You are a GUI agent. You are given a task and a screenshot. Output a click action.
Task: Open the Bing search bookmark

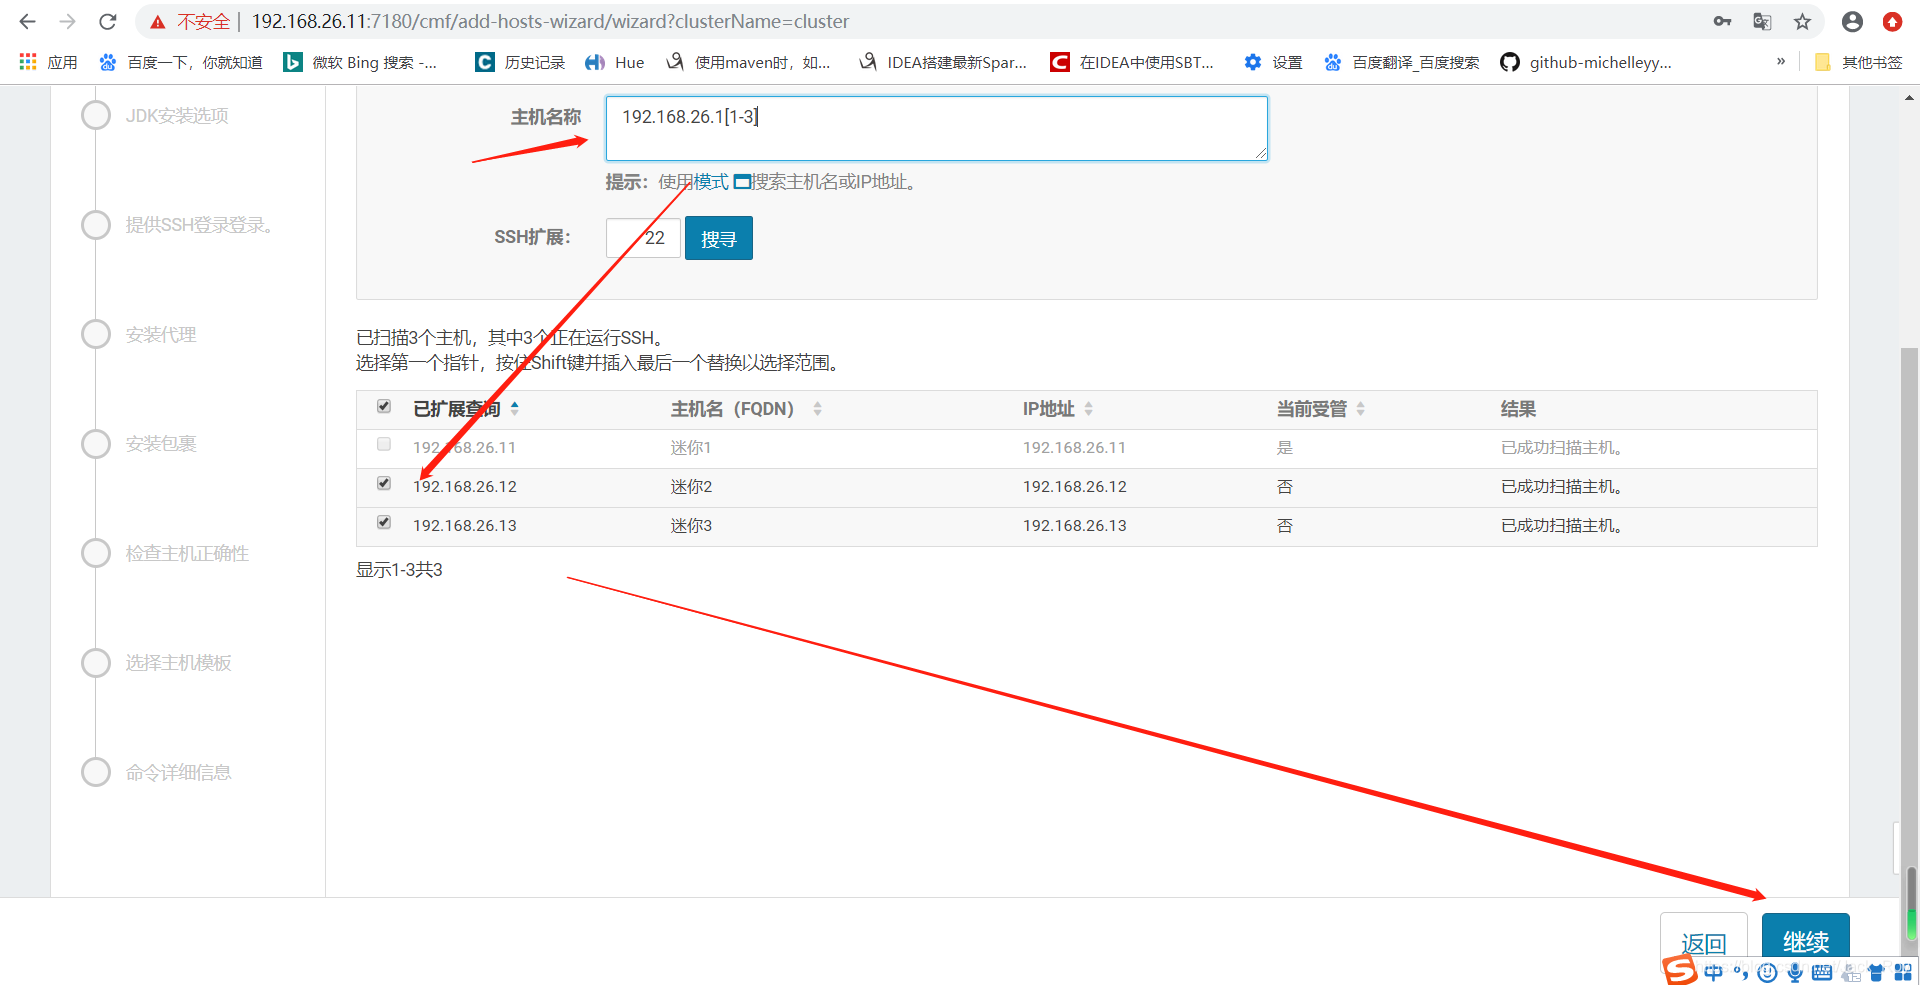click(x=360, y=62)
